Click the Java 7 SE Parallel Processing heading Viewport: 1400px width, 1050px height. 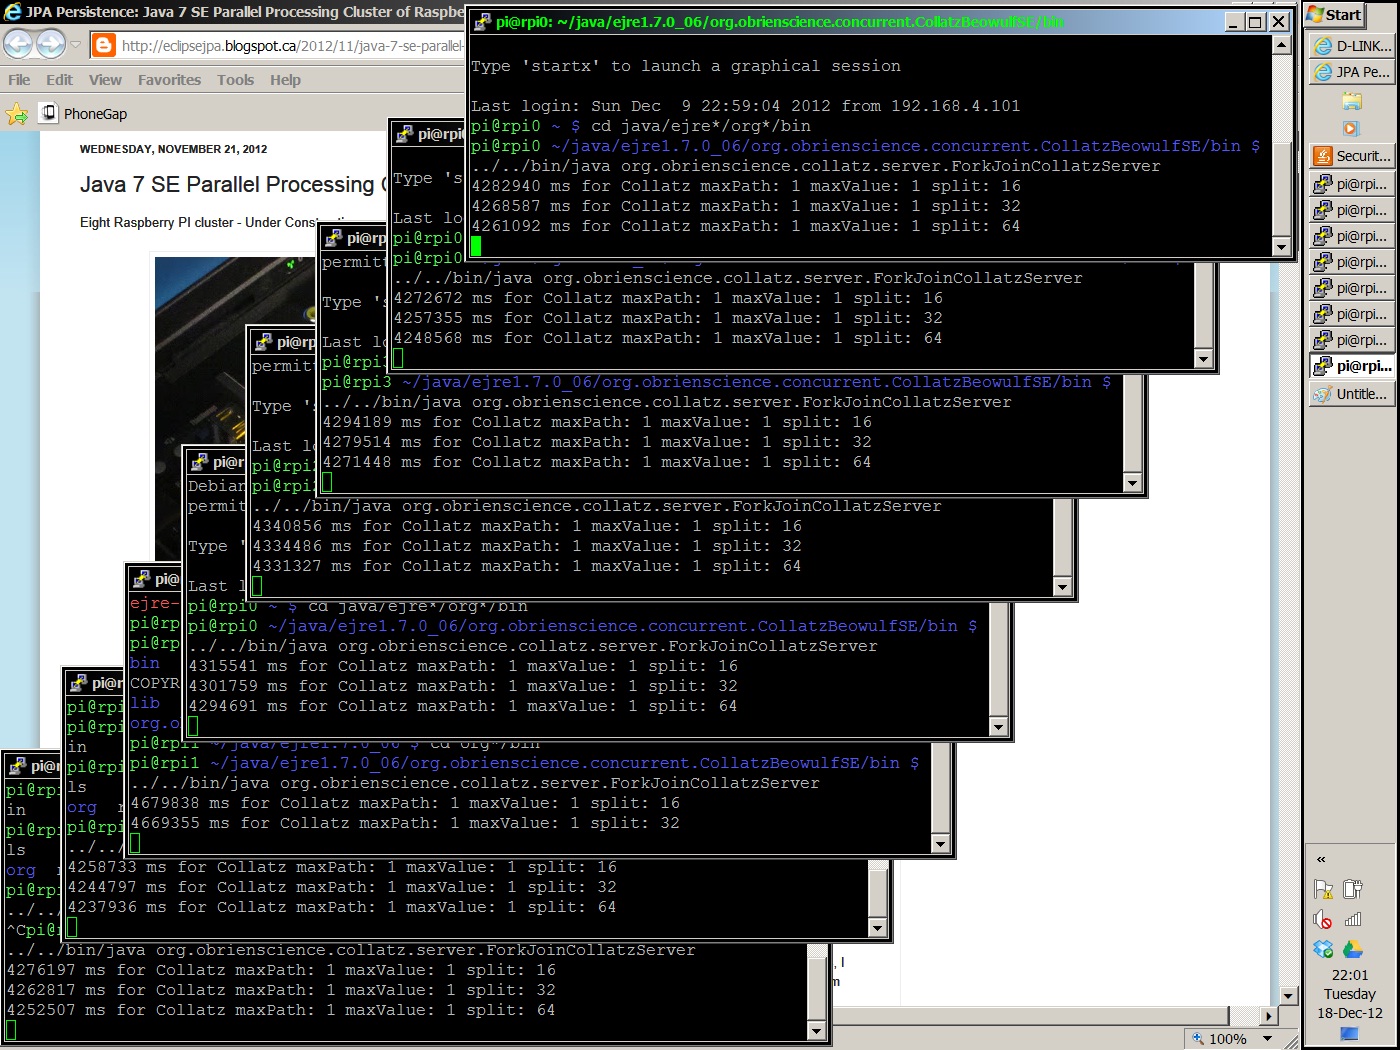pyautogui.click(x=225, y=185)
